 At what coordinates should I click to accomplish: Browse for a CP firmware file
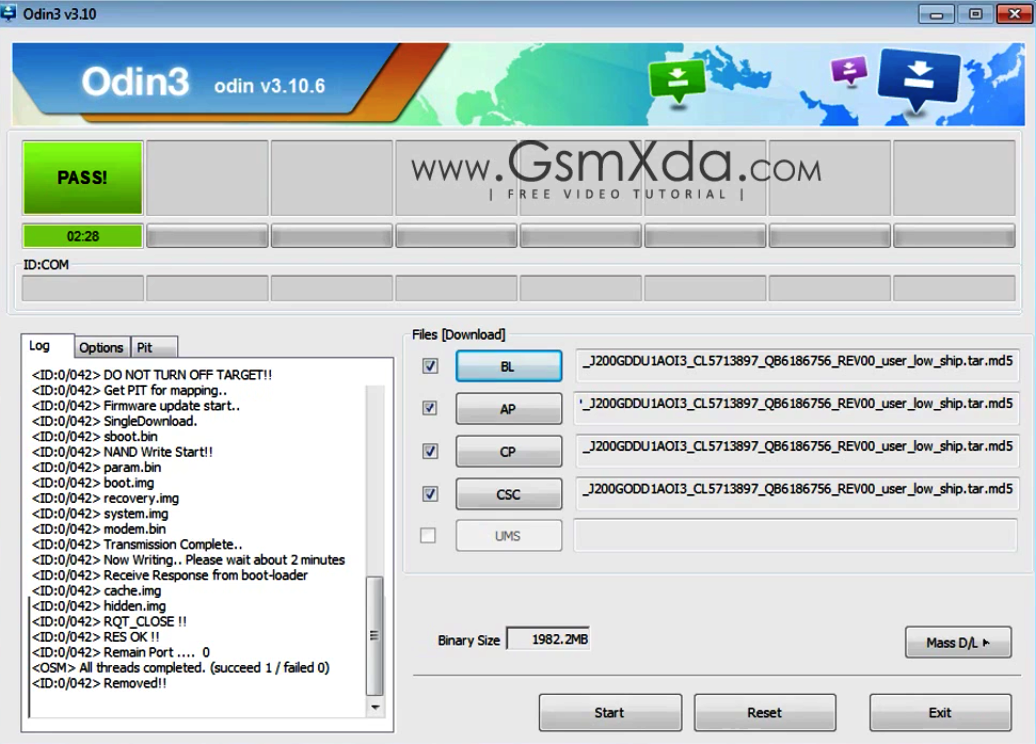coord(508,451)
